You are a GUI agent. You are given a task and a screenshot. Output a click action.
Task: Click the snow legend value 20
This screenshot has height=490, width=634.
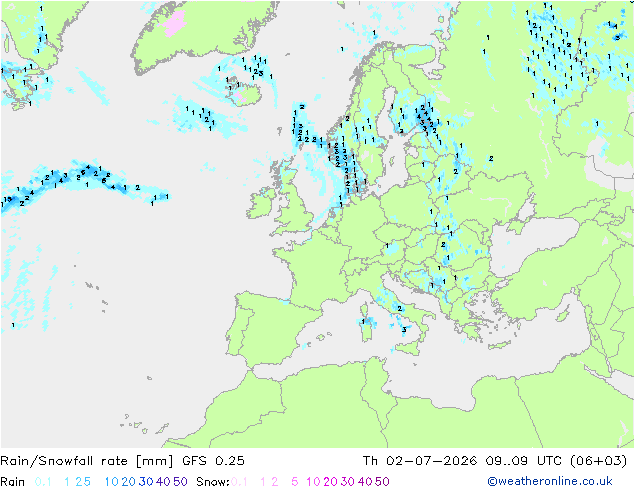330,482
